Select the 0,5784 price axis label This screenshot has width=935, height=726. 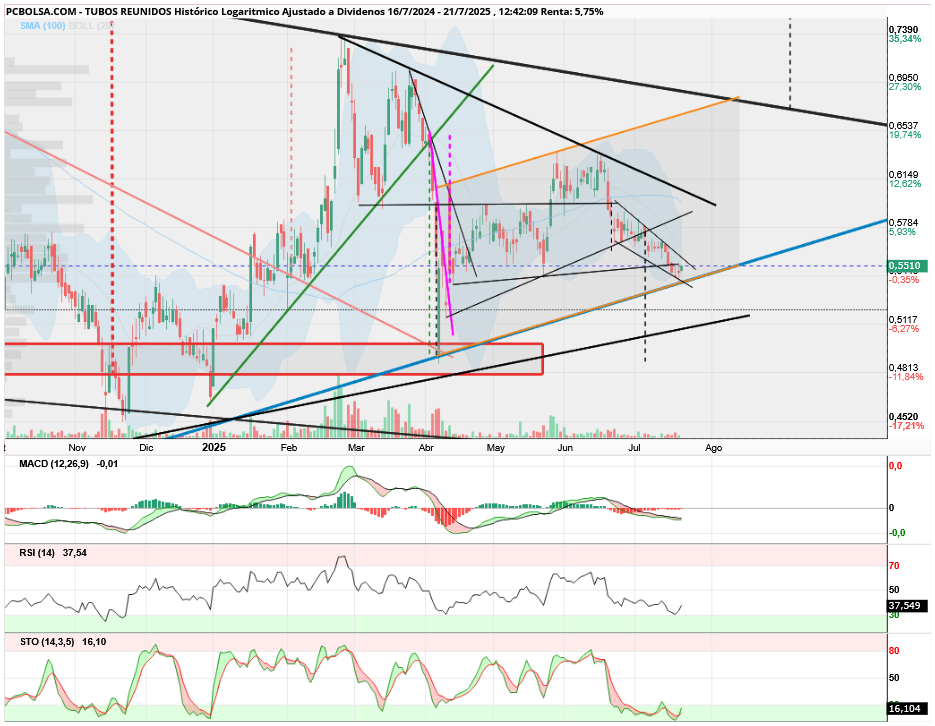coord(903,222)
